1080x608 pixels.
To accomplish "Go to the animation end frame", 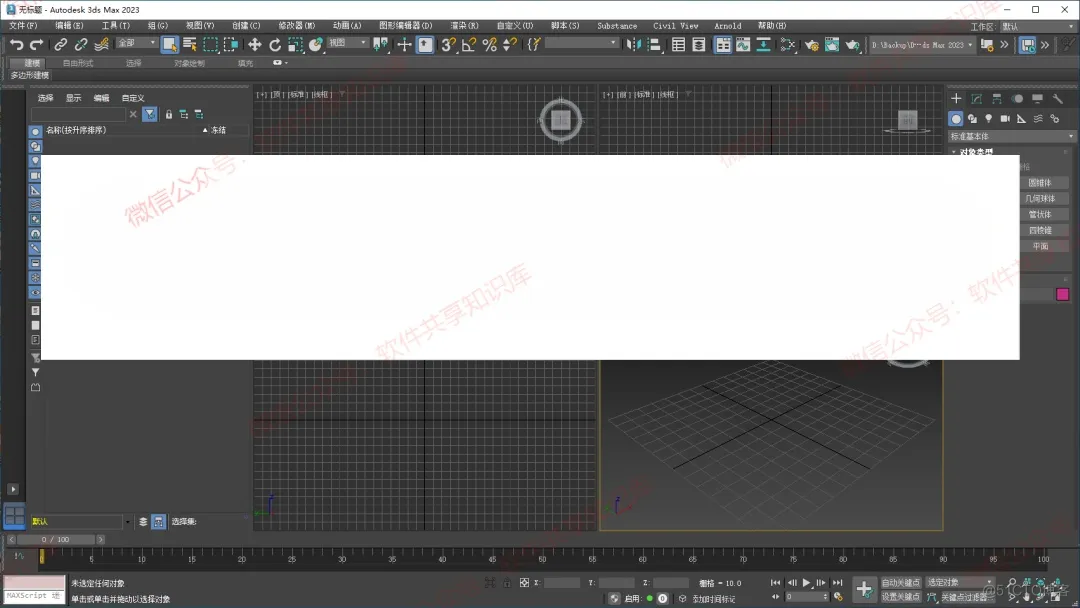I will click(838, 583).
